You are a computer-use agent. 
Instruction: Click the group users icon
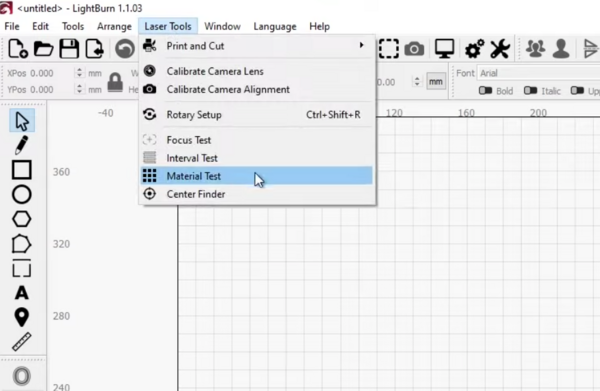tap(535, 49)
